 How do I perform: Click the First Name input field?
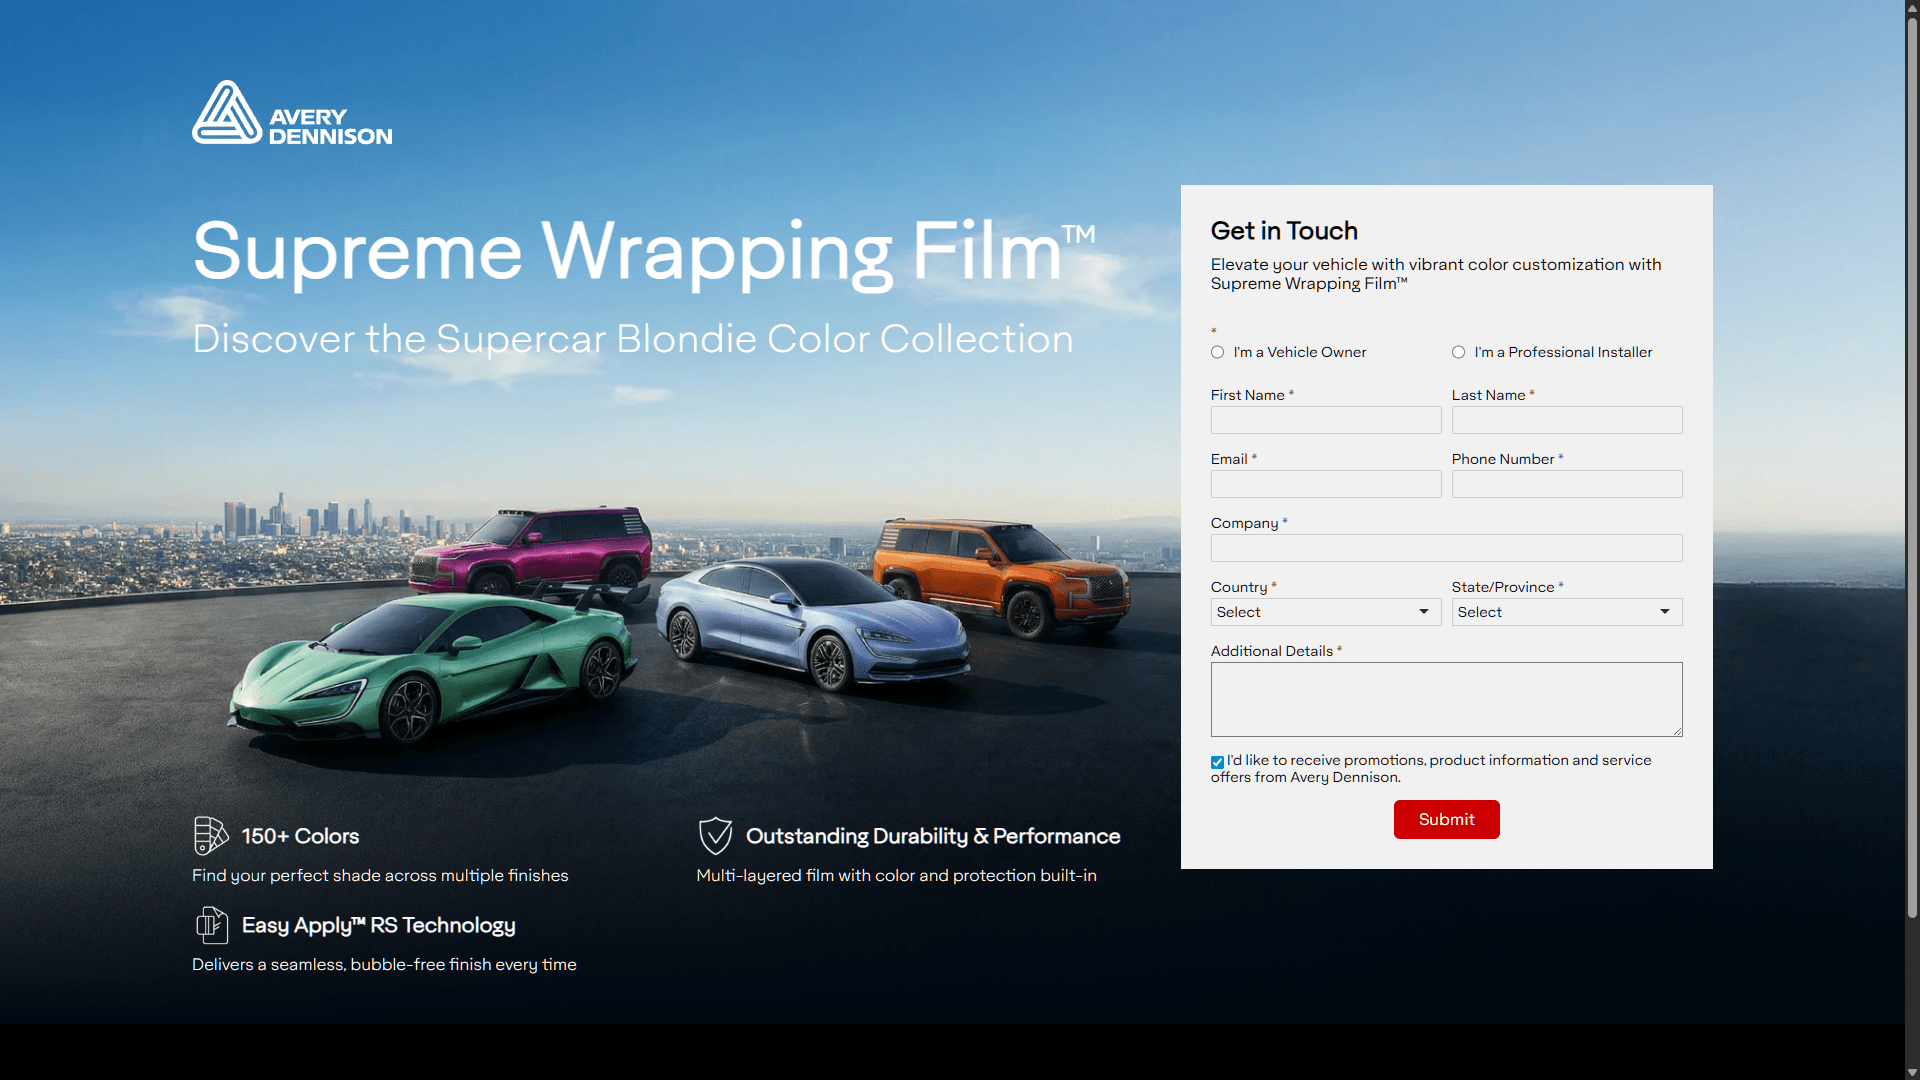pyautogui.click(x=1326, y=420)
